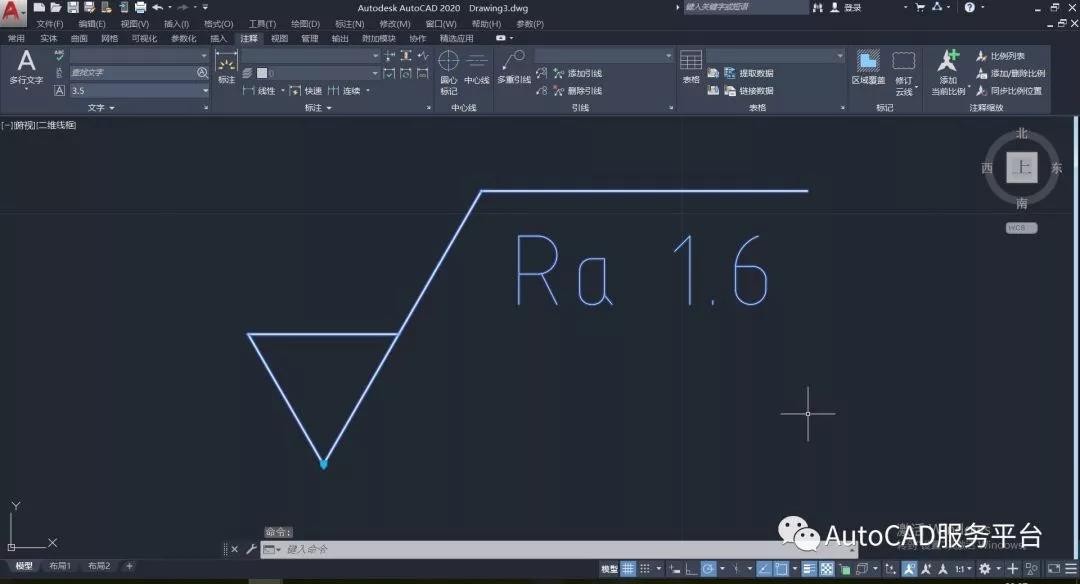Viewport: 1080px width, 584px height.
Task: Click the workspace switching gear icon
Action: coord(984,568)
